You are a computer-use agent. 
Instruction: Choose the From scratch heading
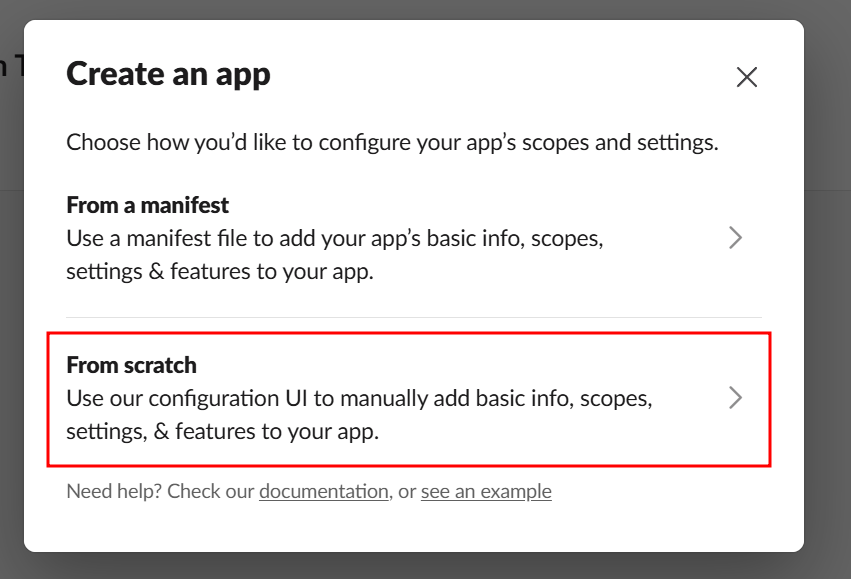131,365
